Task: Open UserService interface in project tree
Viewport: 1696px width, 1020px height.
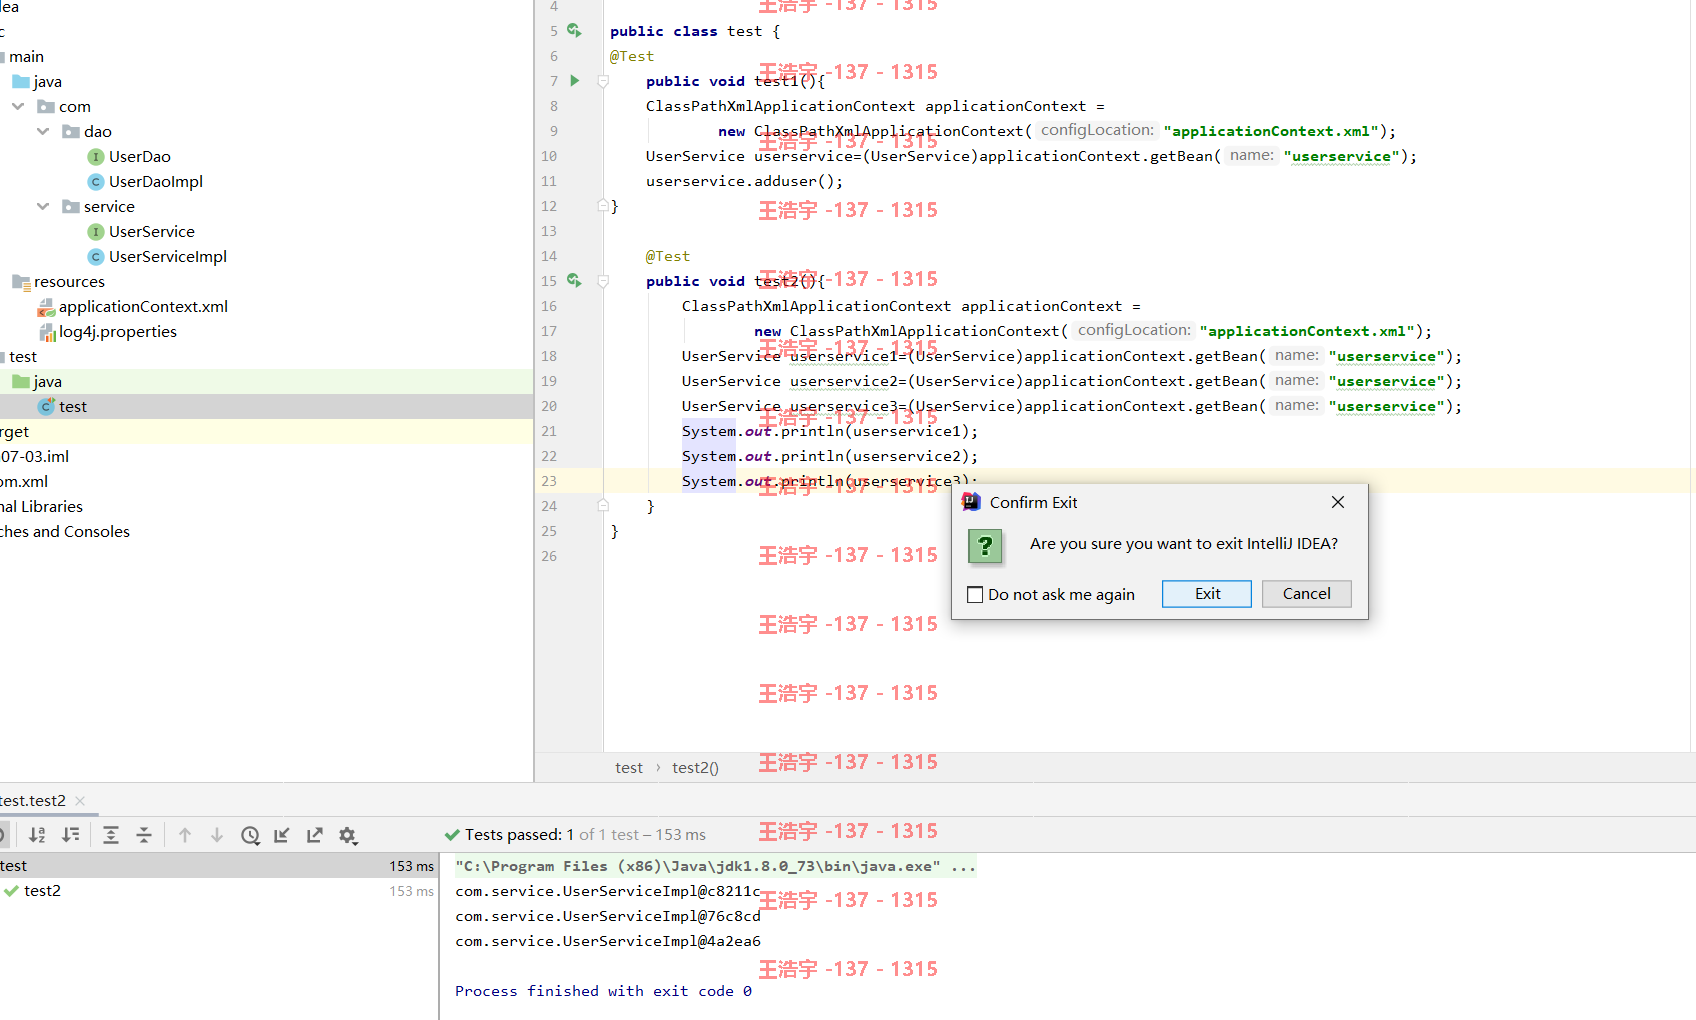Action: point(151,231)
